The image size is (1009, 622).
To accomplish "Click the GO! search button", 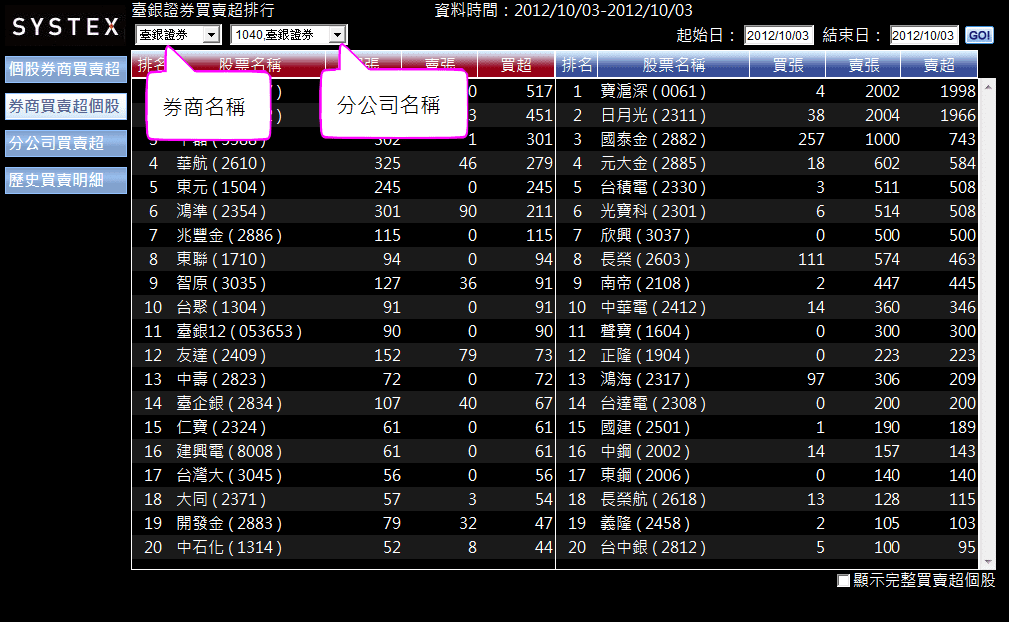I will (x=979, y=36).
